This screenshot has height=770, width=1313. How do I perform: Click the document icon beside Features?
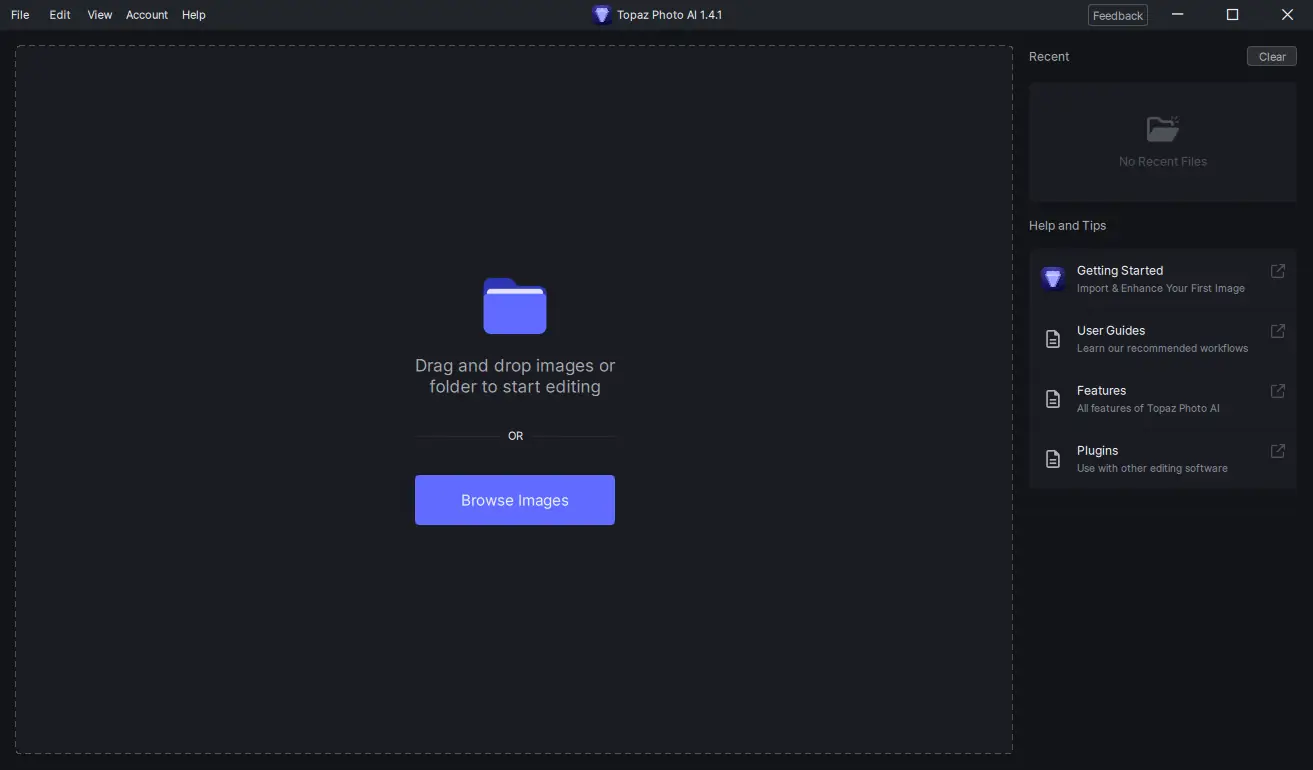1053,399
